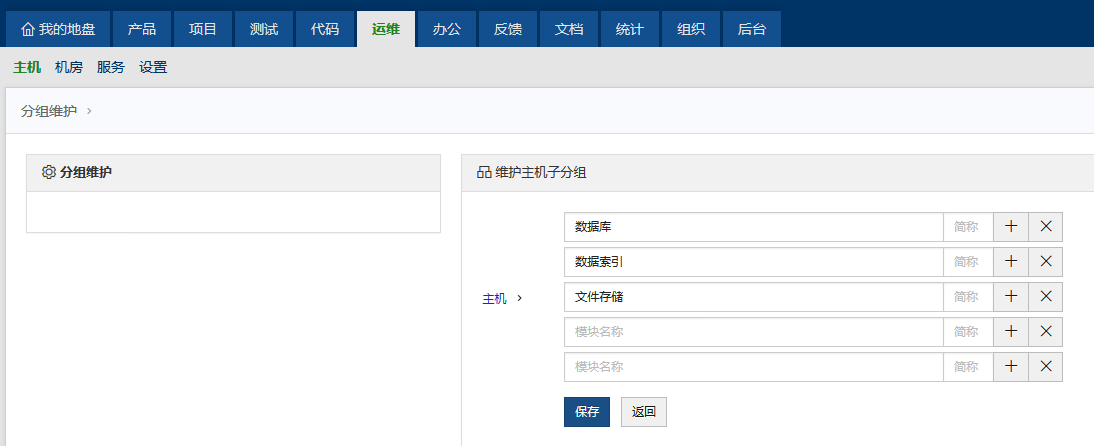This screenshot has height=446, width=1094.
Task: Go to the 统计 tab
Action: coord(630,29)
